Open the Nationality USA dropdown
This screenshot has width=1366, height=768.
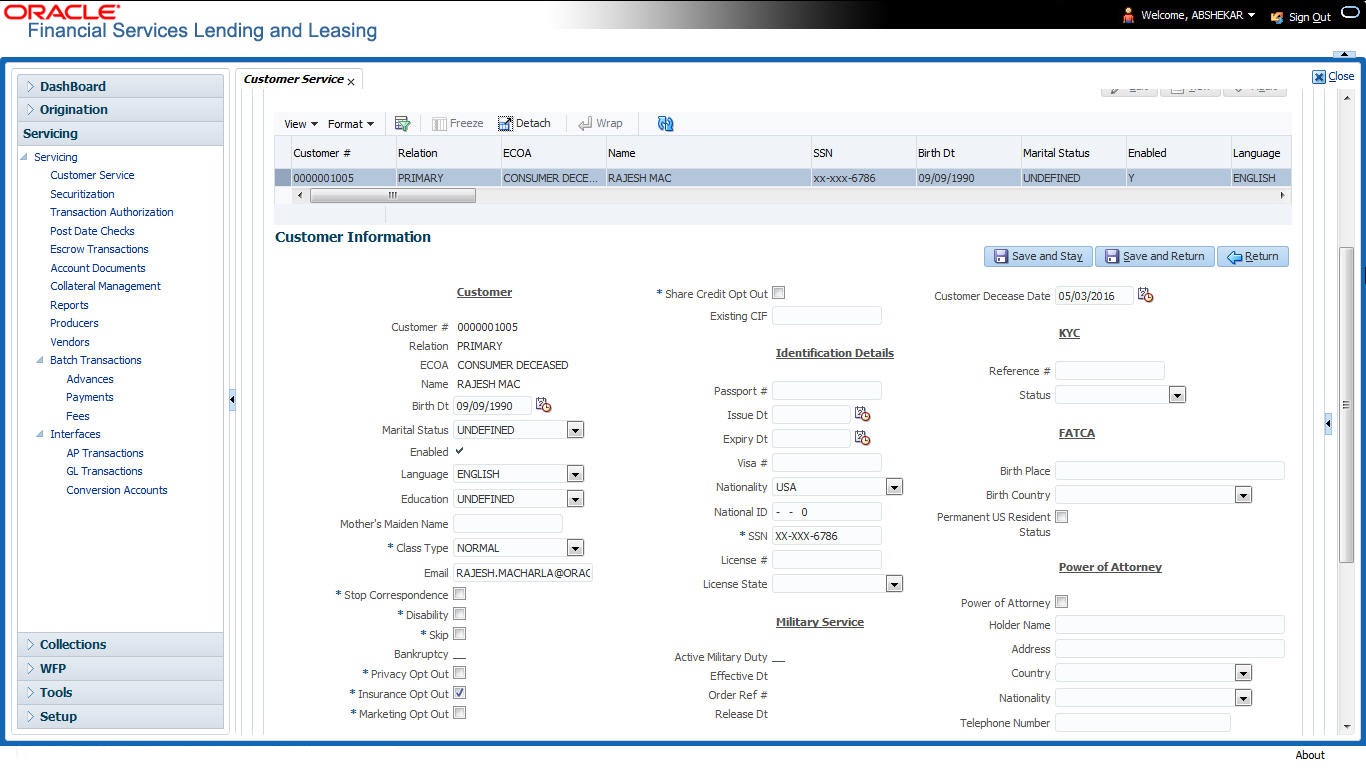894,487
